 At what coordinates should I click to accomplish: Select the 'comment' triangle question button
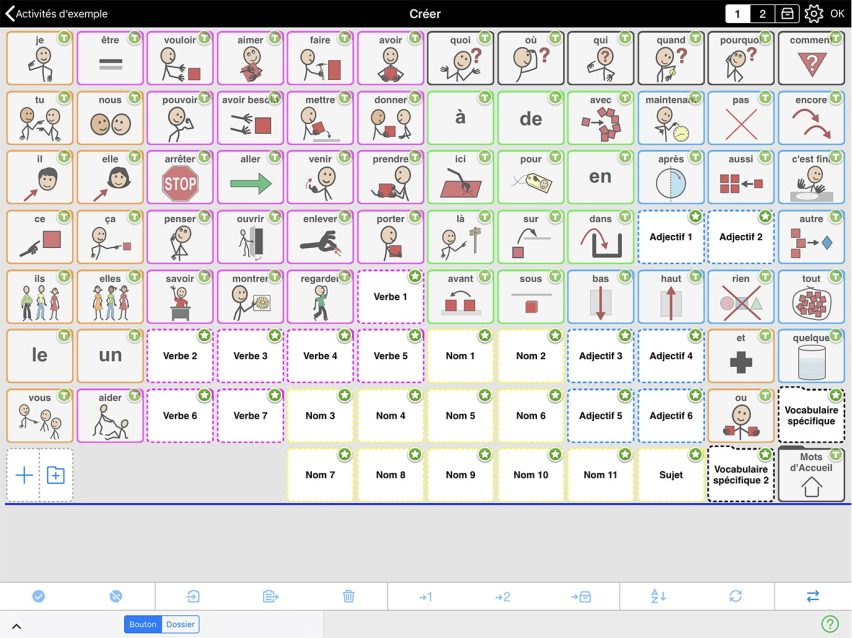(x=811, y=58)
